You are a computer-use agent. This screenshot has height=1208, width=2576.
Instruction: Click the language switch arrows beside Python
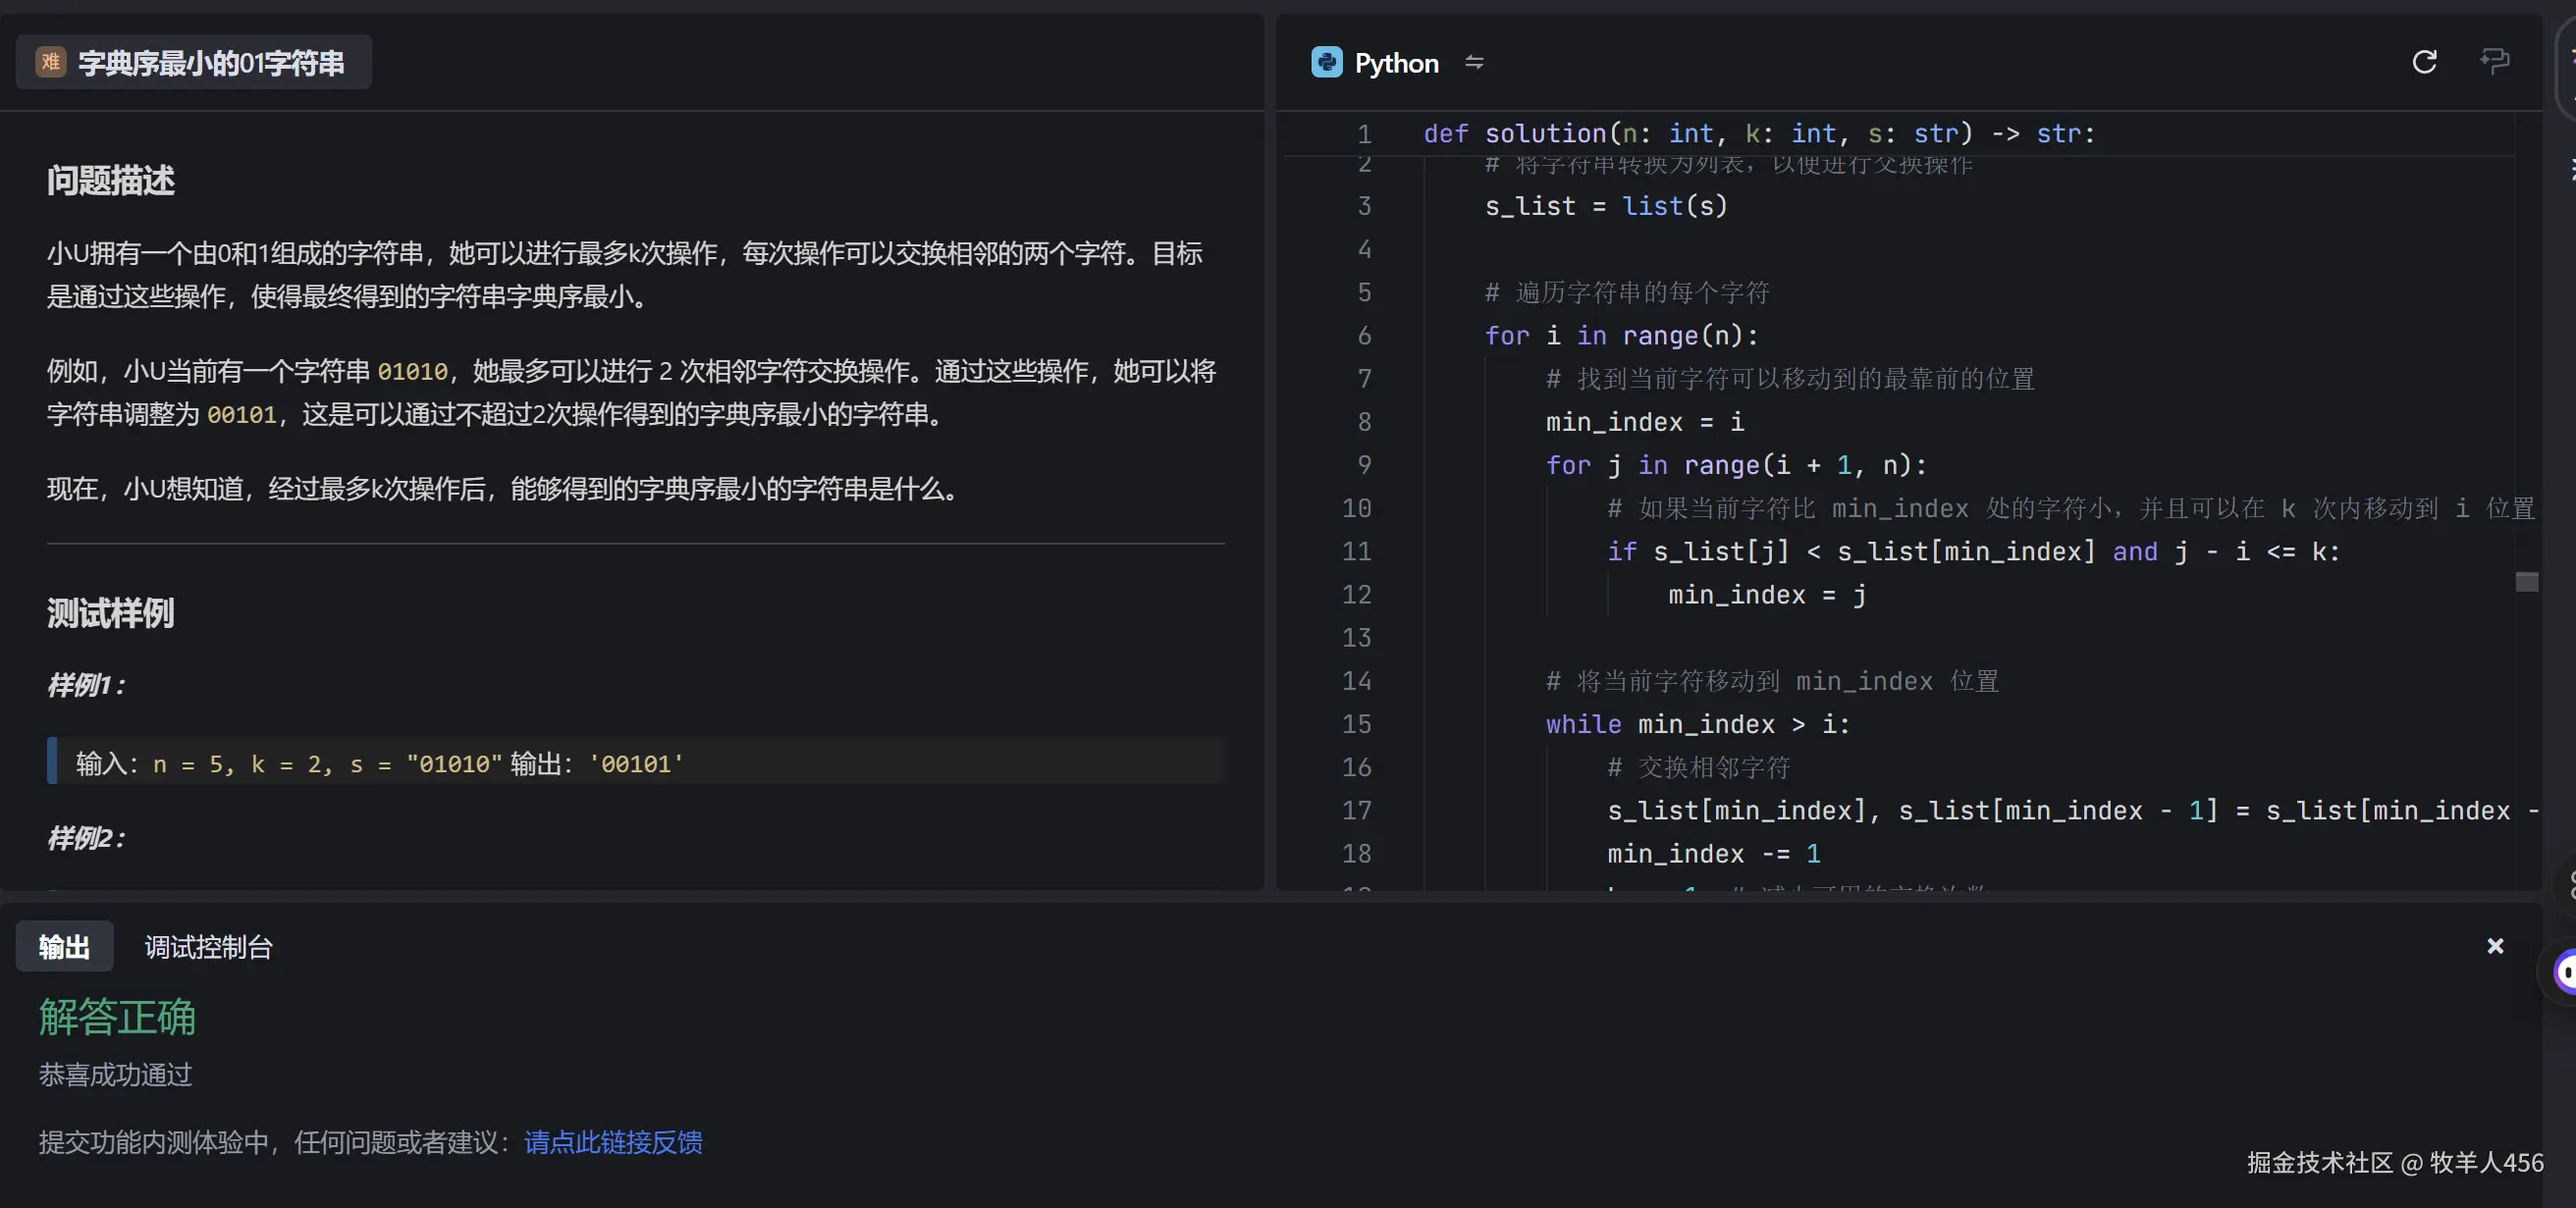click(x=1475, y=62)
